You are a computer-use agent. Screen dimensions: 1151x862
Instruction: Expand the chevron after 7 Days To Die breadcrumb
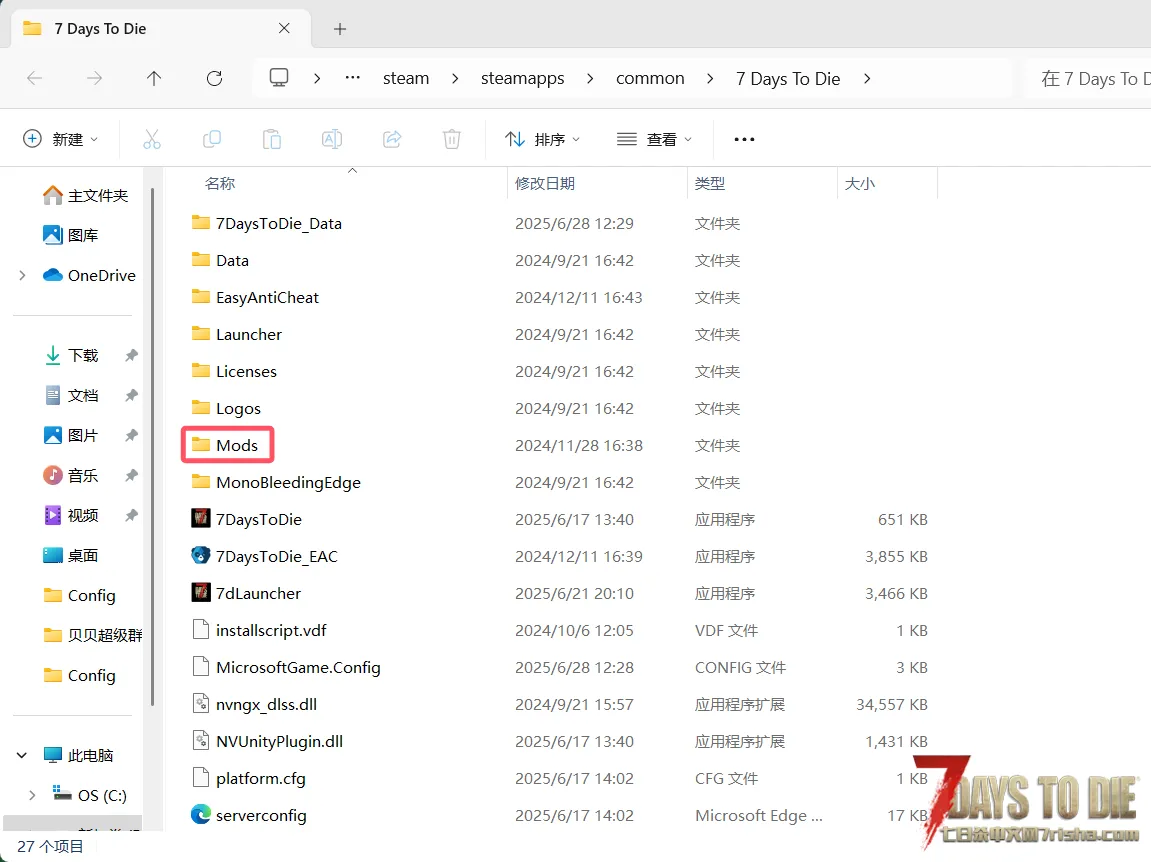click(x=867, y=78)
